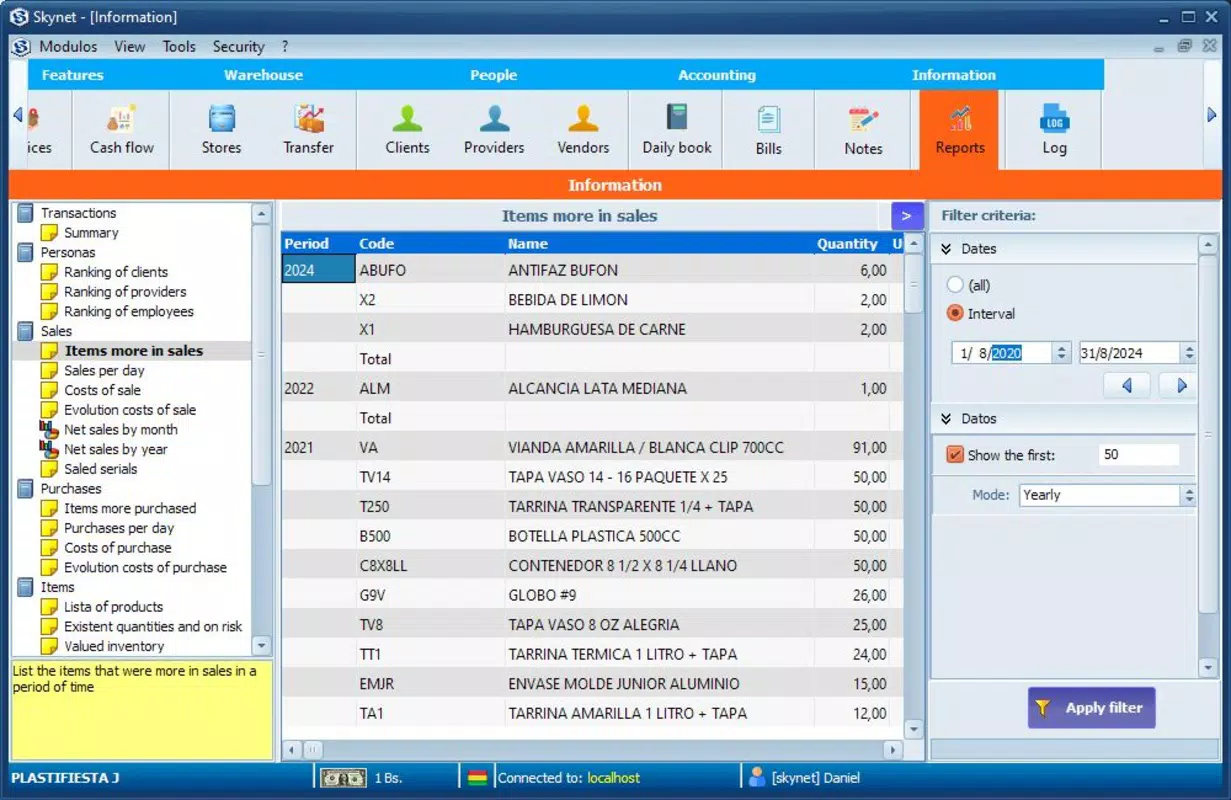Open the Stores toolbar icon
Image resolution: width=1231 pixels, height=800 pixels.
[221, 130]
